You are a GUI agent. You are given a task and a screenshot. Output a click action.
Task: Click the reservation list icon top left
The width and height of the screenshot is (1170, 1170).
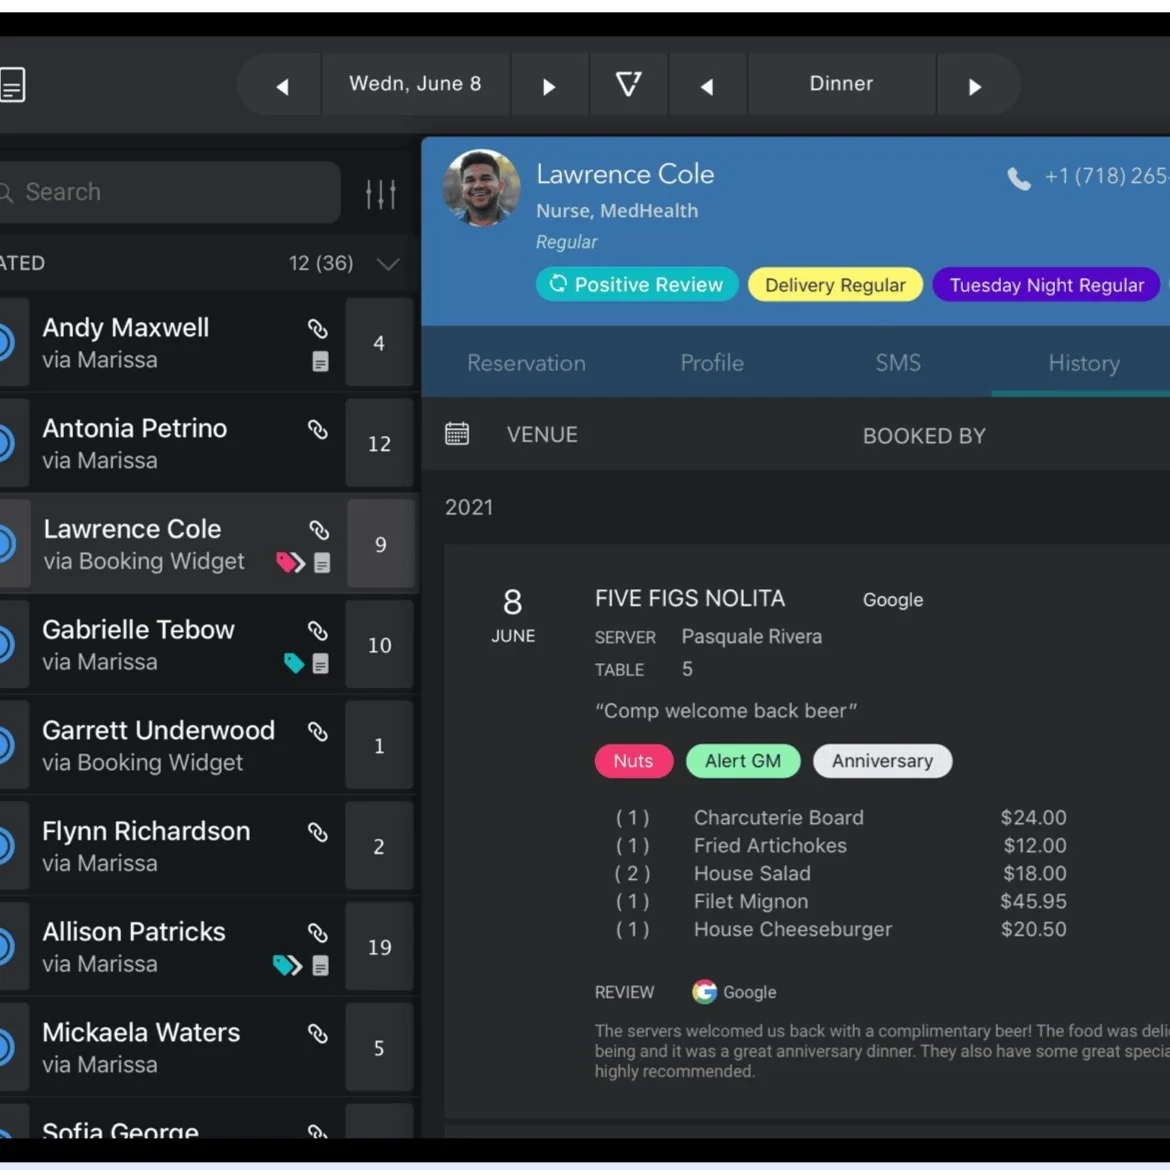pos(13,84)
